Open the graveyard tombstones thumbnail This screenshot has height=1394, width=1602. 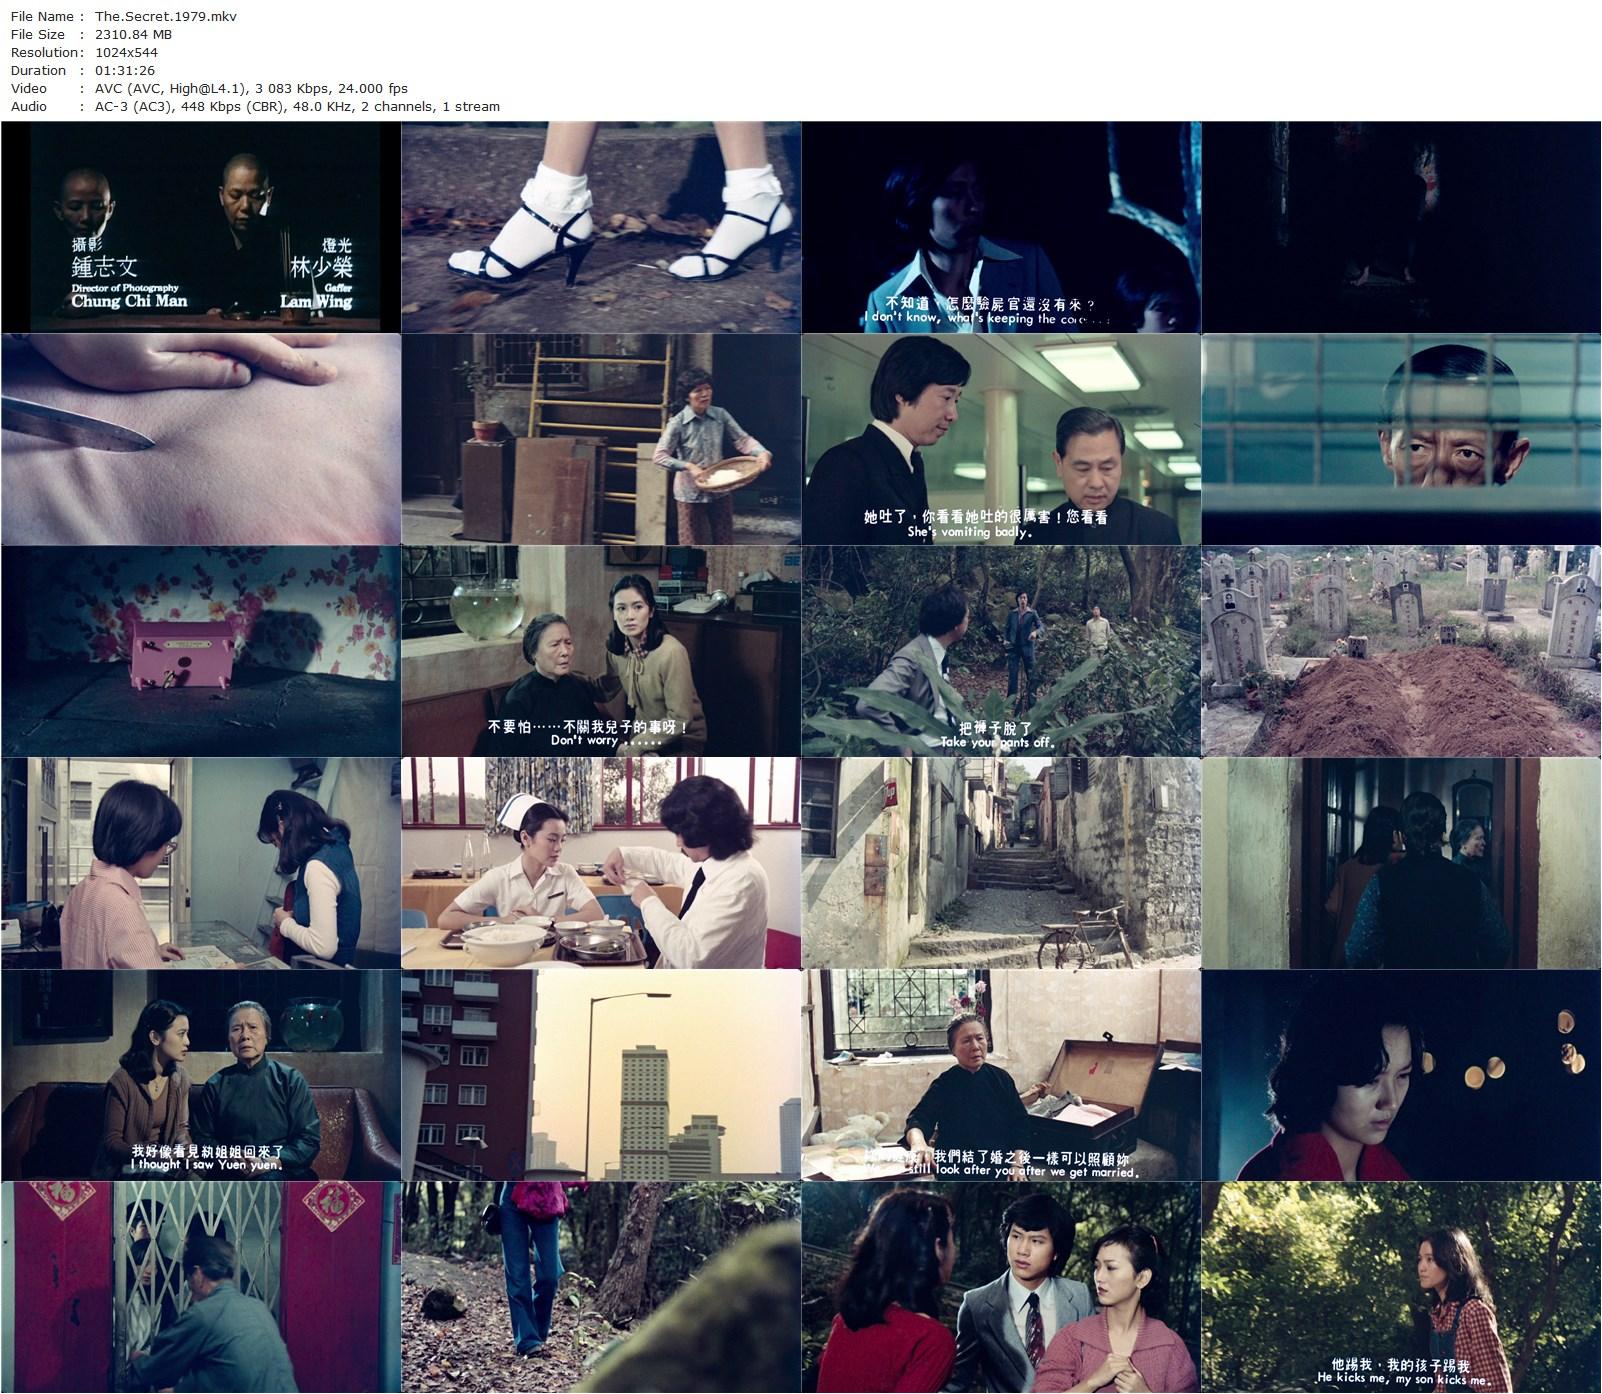click(1401, 651)
